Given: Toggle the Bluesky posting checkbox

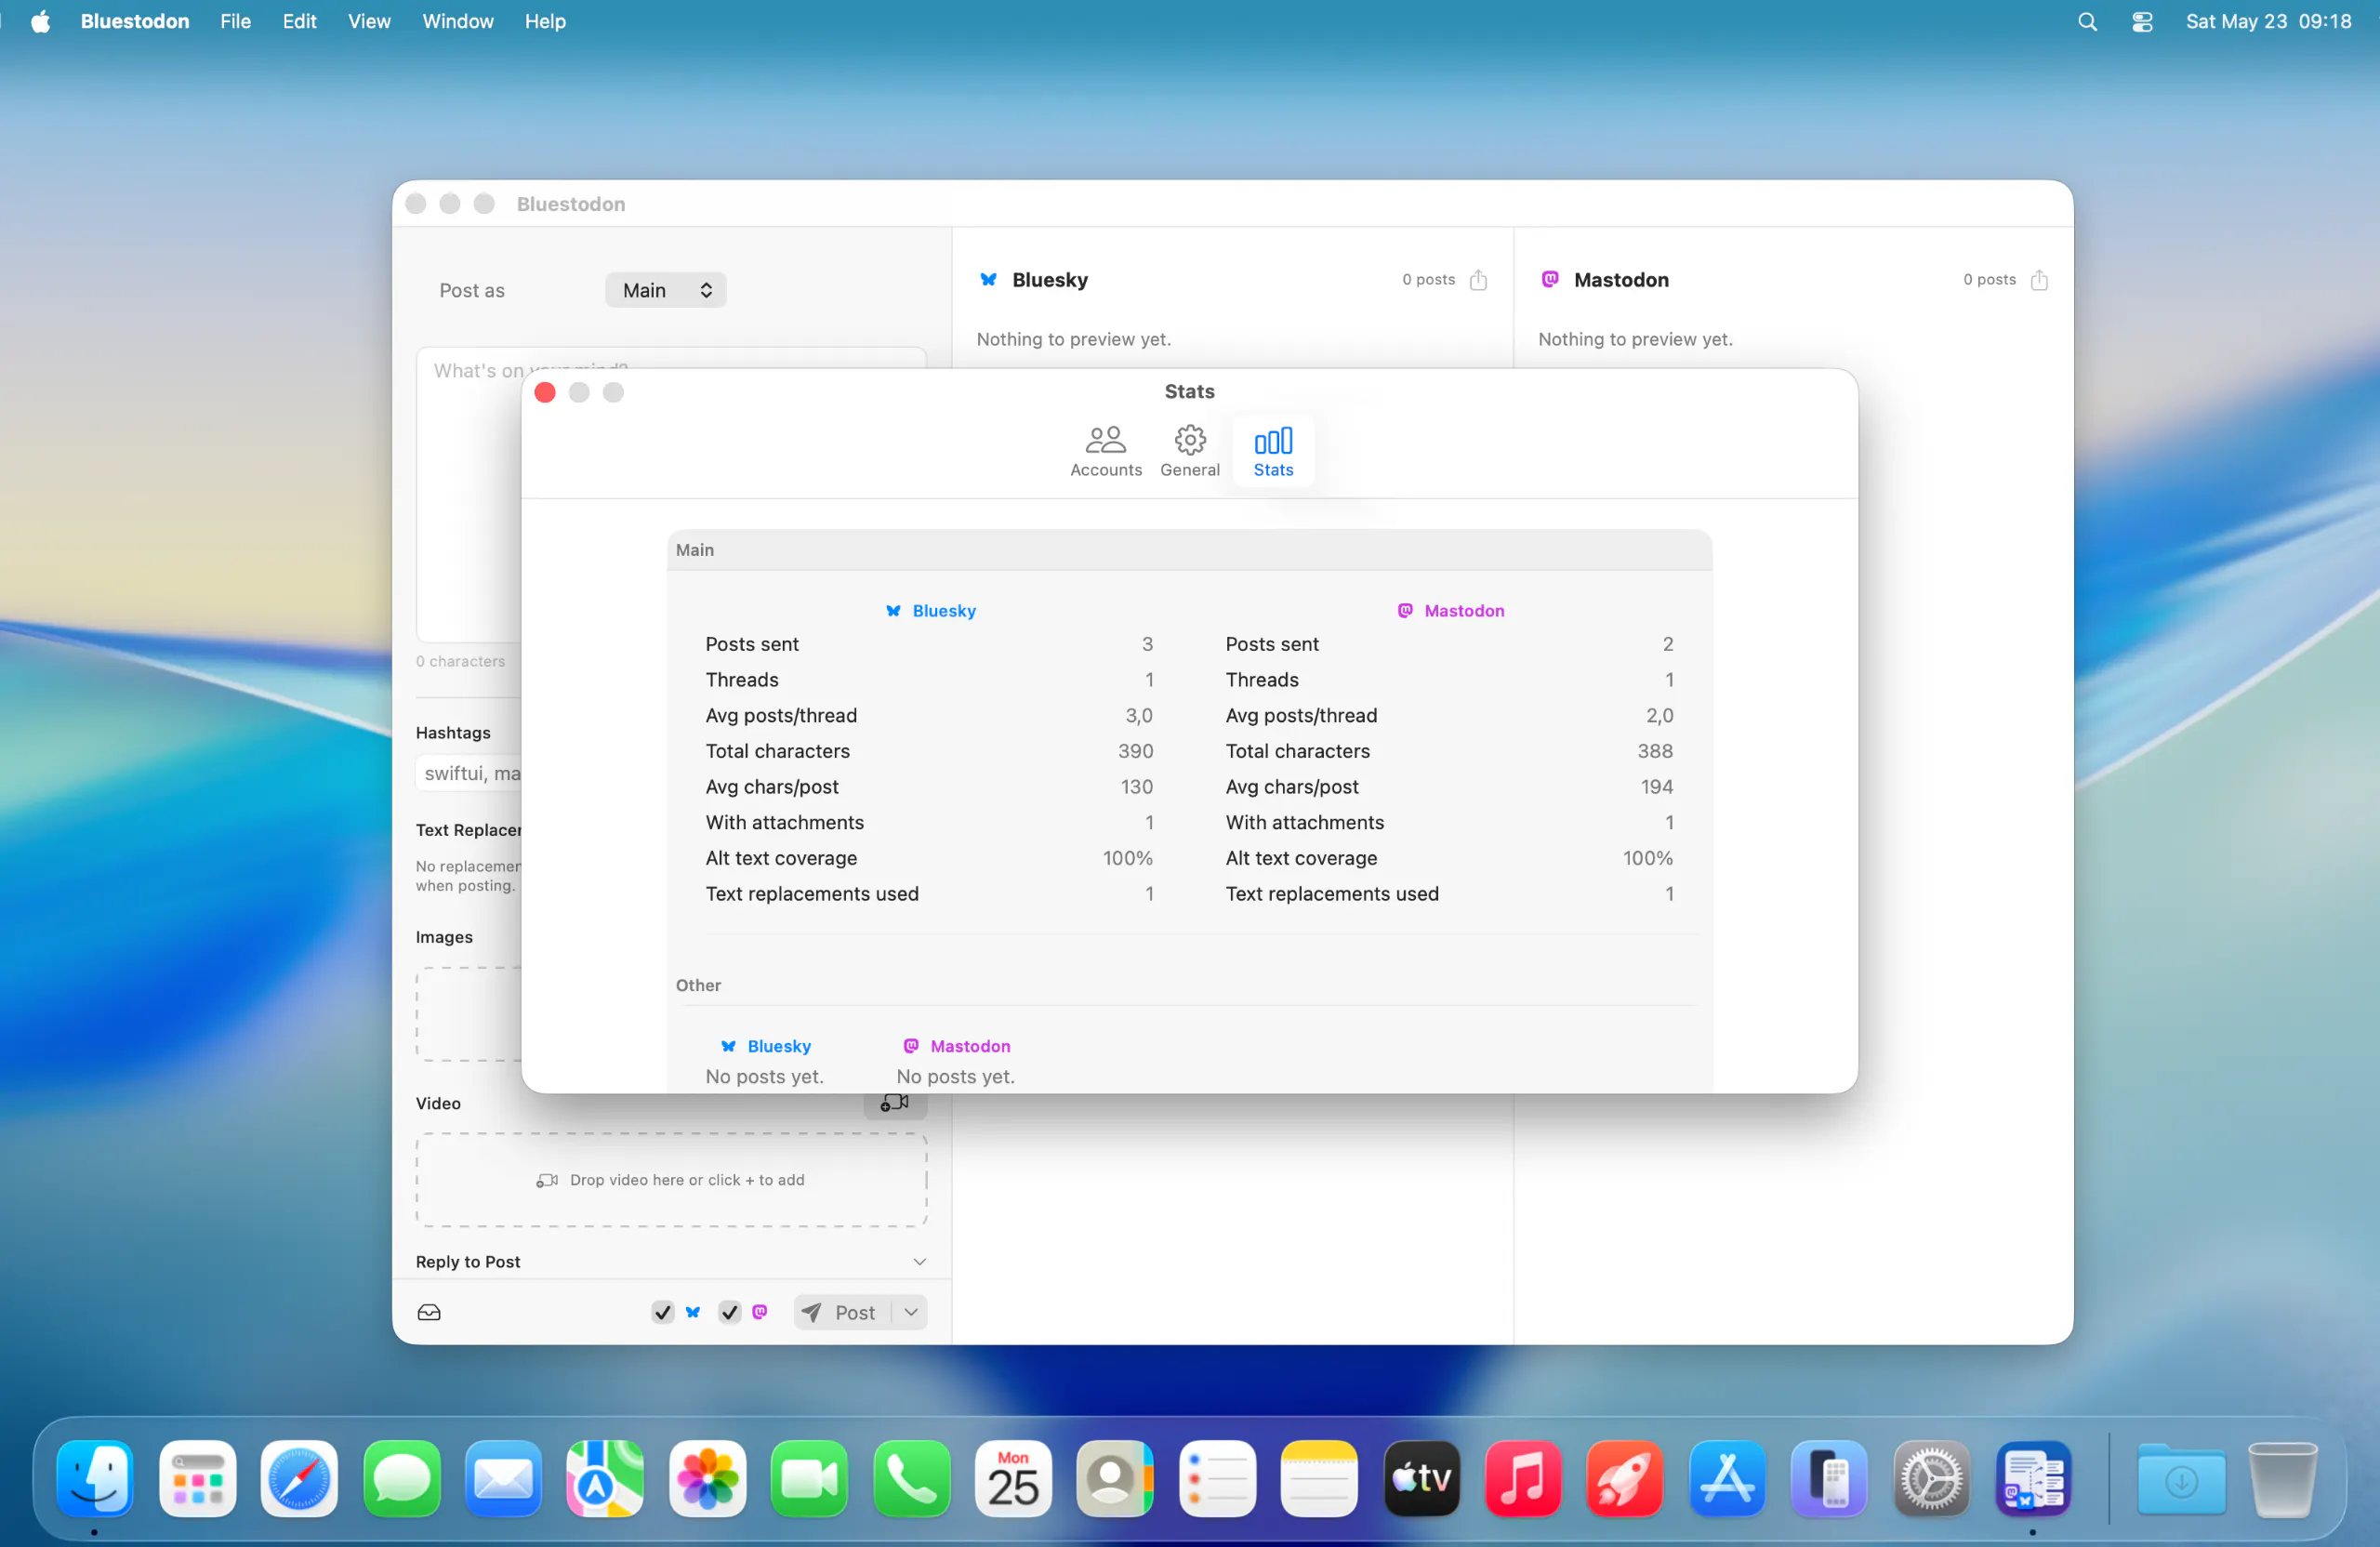Looking at the screenshot, I should [x=662, y=1312].
